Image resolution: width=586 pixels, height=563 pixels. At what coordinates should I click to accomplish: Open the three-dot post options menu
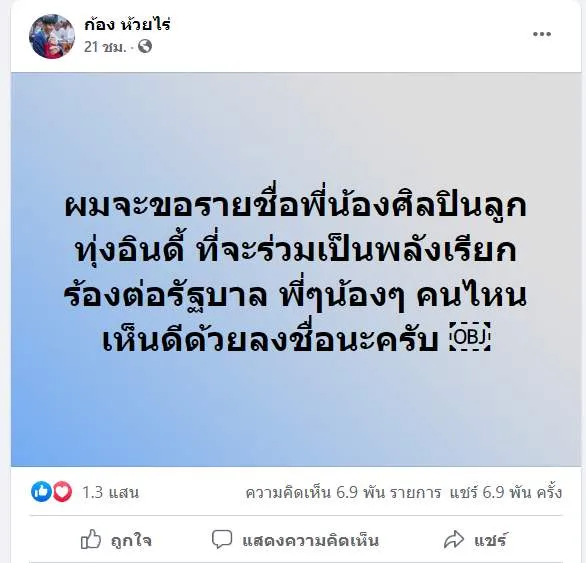(x=542, y=34)
